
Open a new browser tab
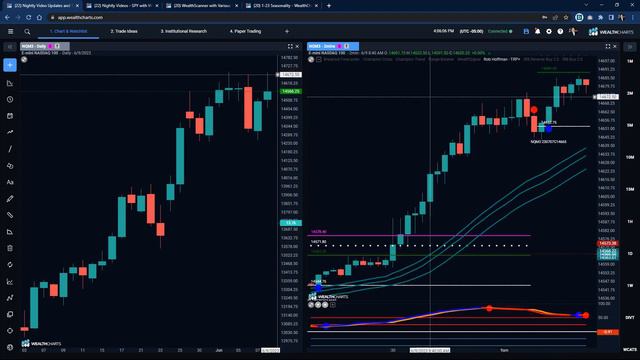point(329,6)
